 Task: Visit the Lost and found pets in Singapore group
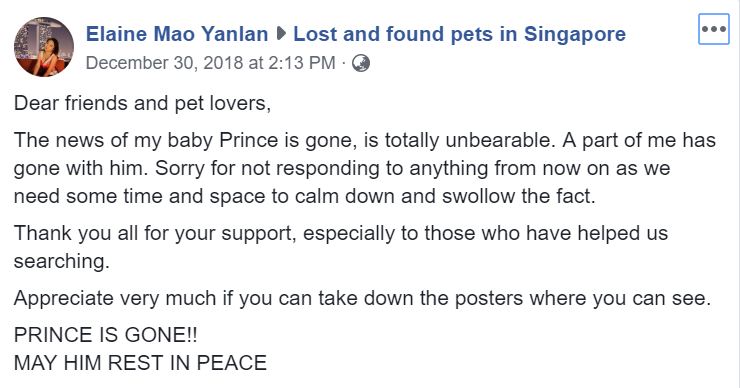click(459, 34)
